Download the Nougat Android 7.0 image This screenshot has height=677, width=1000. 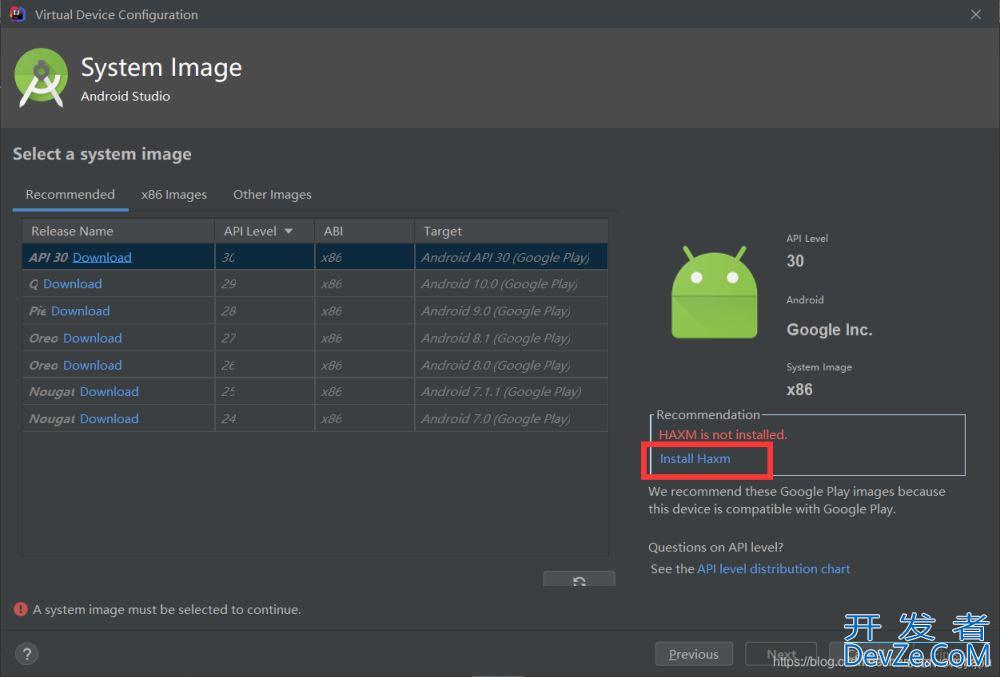[109, 418]
